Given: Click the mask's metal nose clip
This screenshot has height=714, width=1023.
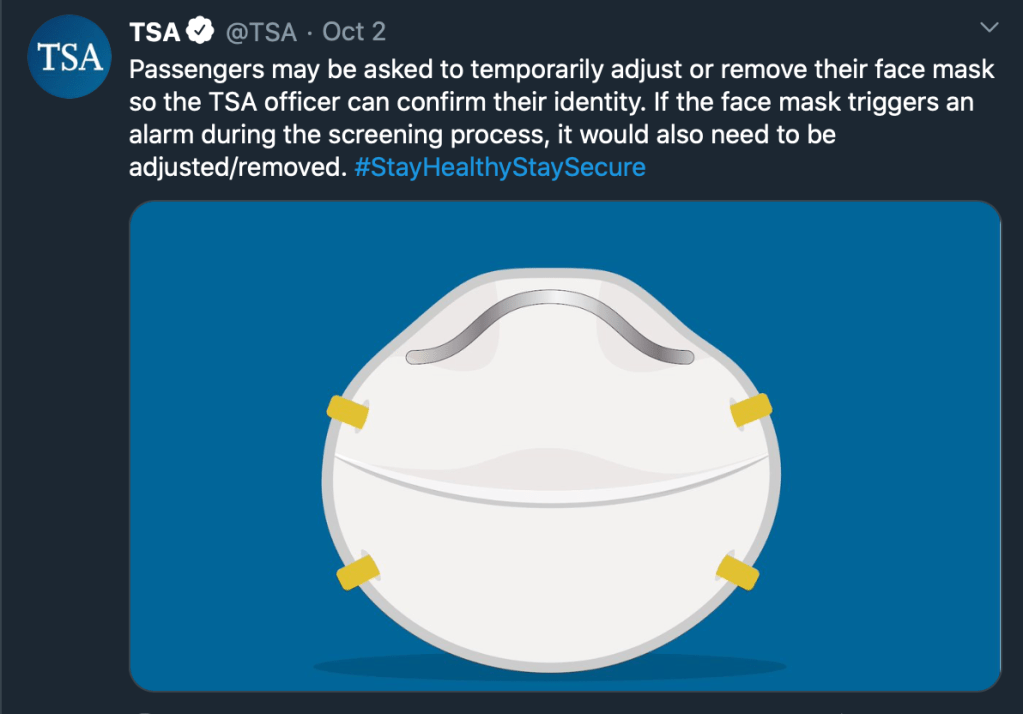Looking at the screenshot, I should (x=549, y=327).
